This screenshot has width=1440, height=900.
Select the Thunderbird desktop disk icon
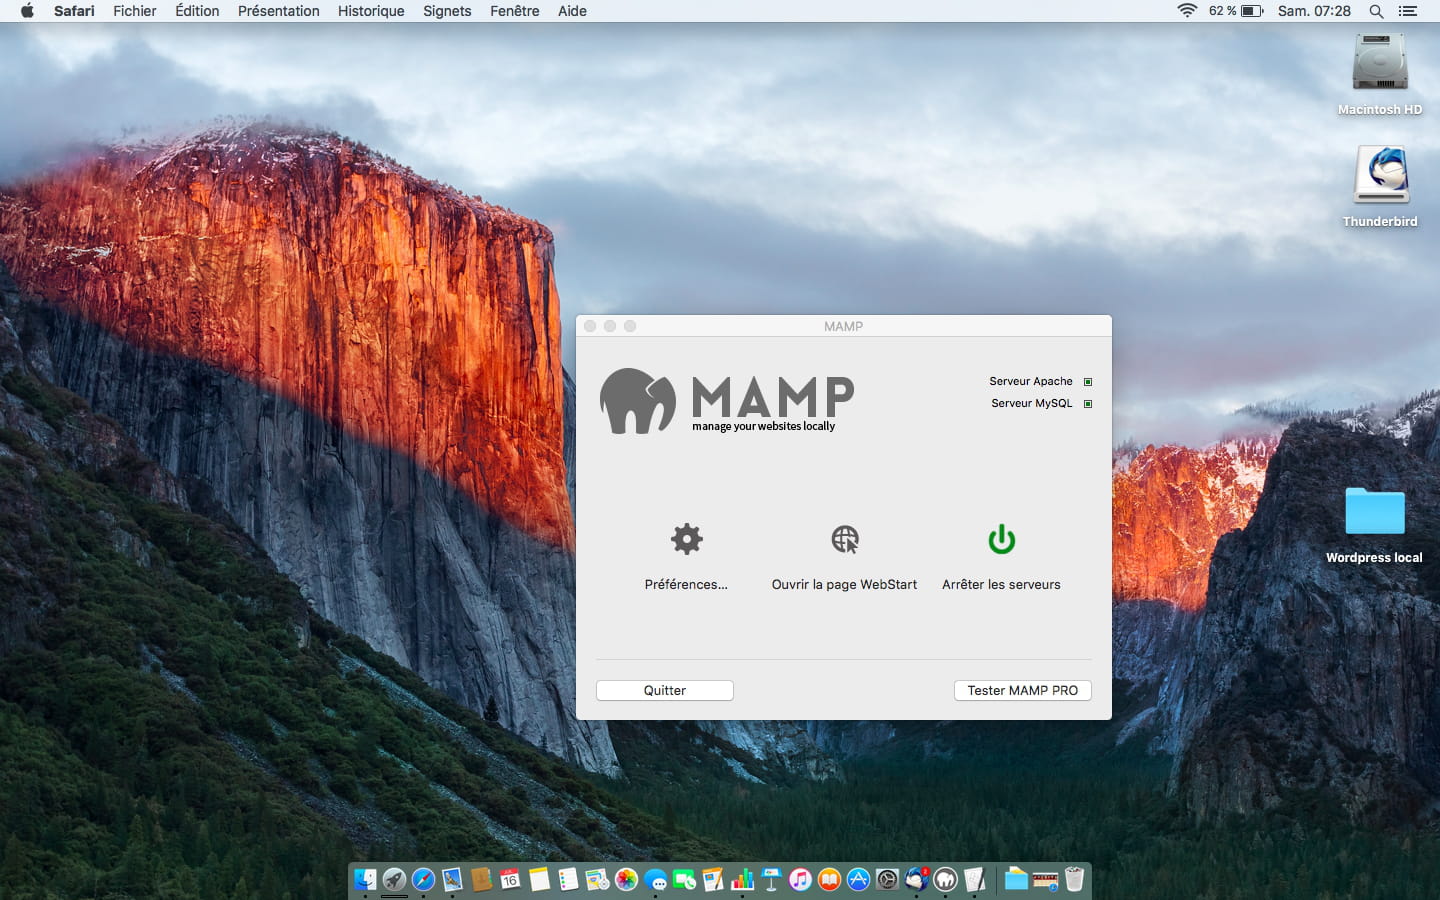coord(1381,175)
